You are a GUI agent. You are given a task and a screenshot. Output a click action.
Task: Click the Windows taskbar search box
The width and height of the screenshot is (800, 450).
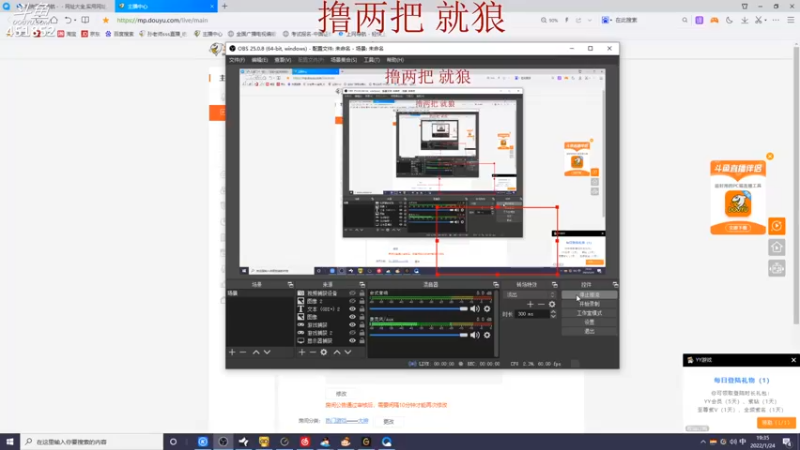point(92,442)
